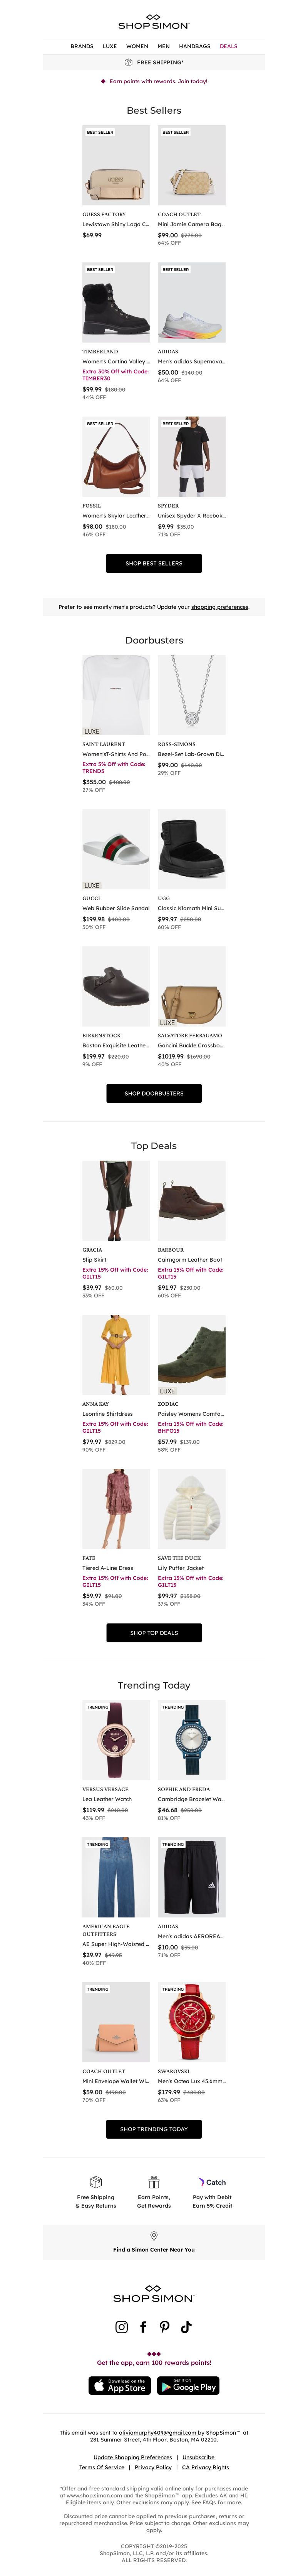Click the Free Shipping box icon
The image size is (308, 2576).
[96, 2182]
